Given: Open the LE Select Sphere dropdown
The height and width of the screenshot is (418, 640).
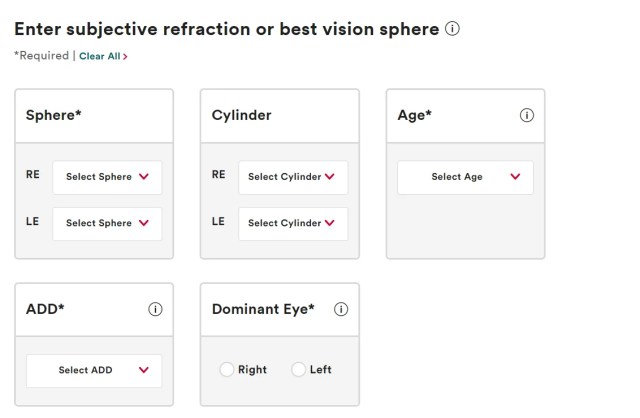Looking at the screenshot, I should pos(107,223).
